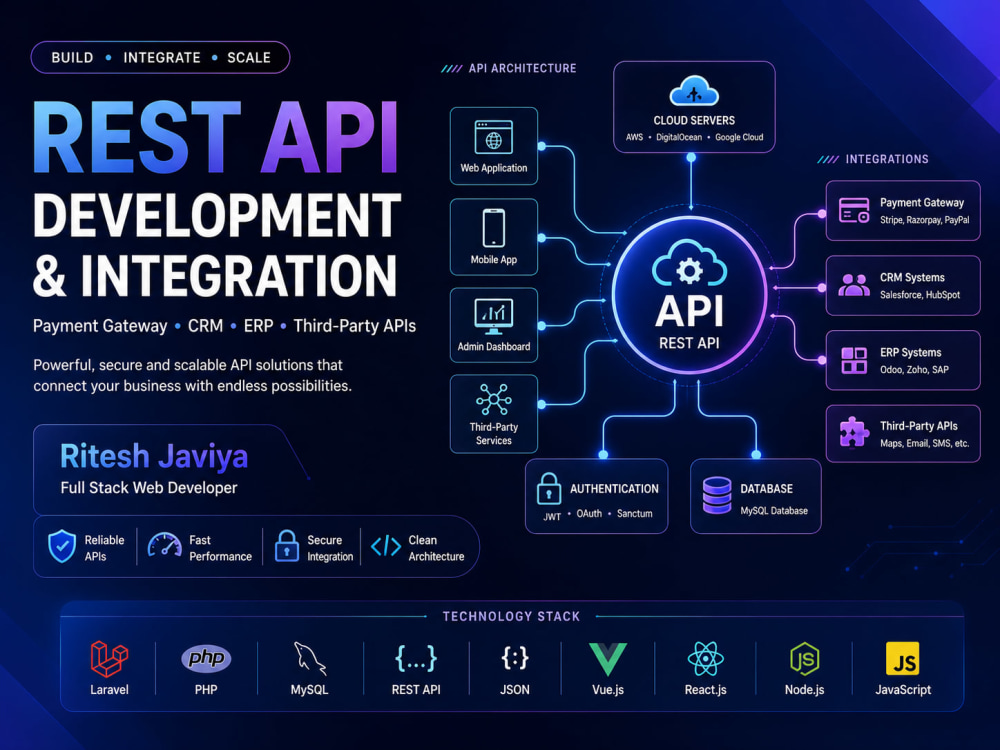This screenshot has height=750, width=1000.
Task: Click the React.js atom logo
Action: click(705, 659)
